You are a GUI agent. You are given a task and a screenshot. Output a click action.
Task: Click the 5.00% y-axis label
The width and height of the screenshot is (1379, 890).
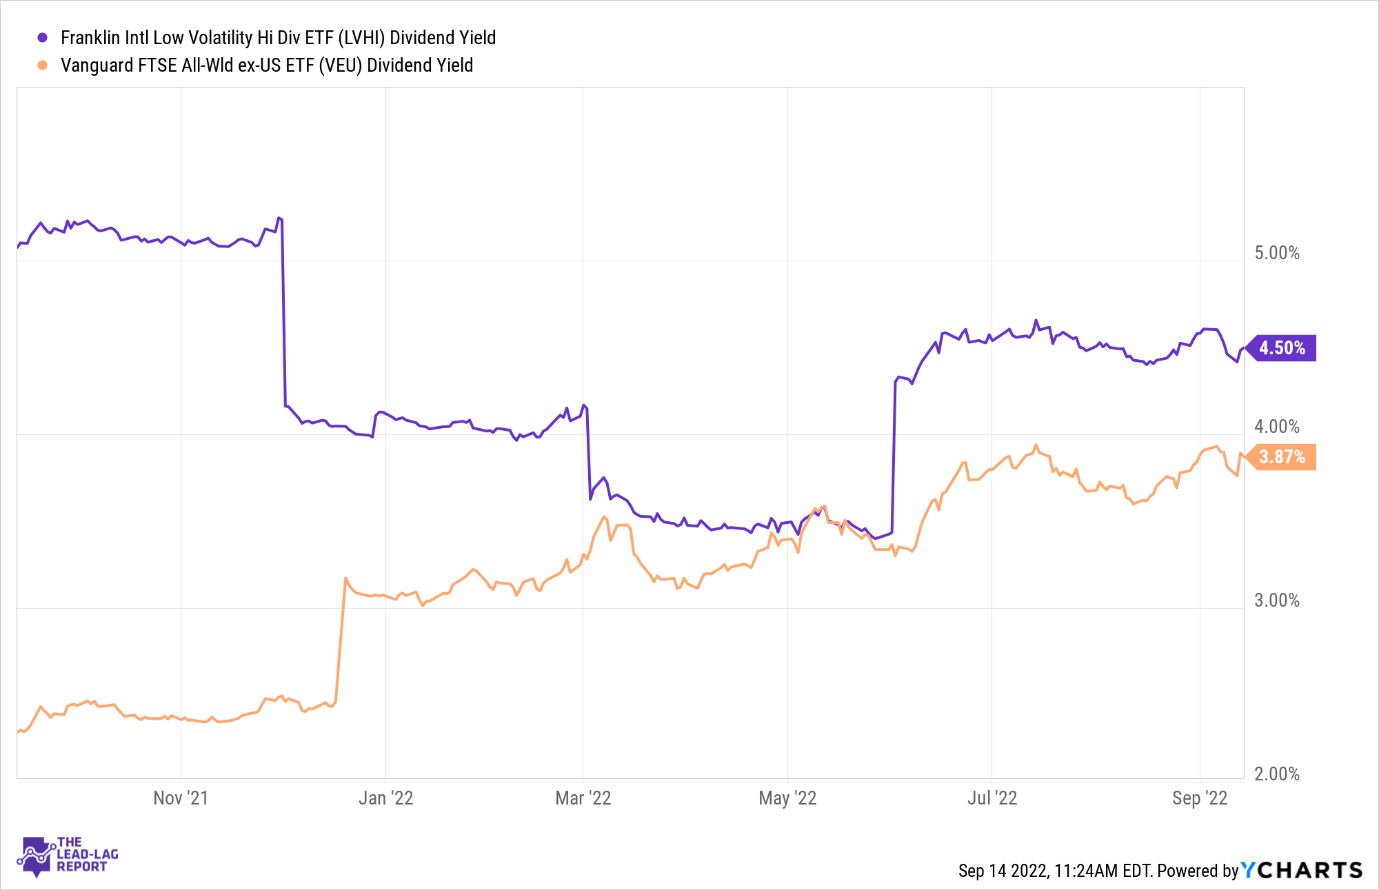coord(1277,253)
